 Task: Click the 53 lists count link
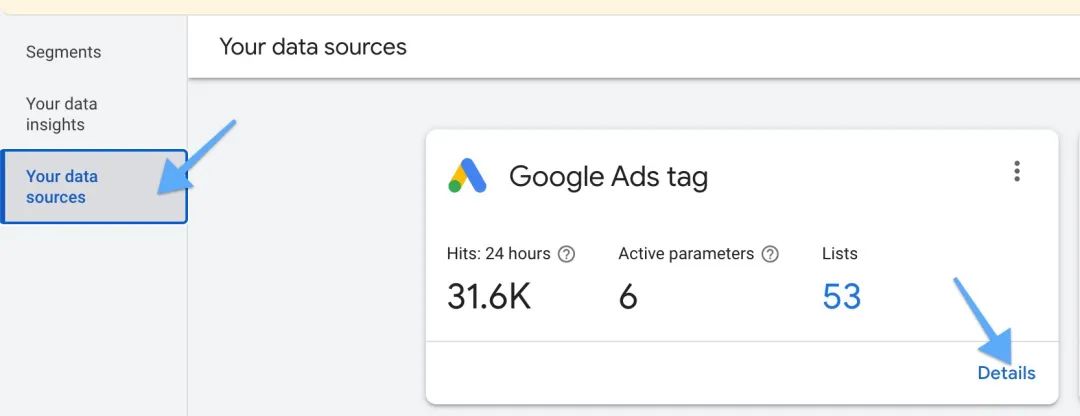[x=841, y=296]
